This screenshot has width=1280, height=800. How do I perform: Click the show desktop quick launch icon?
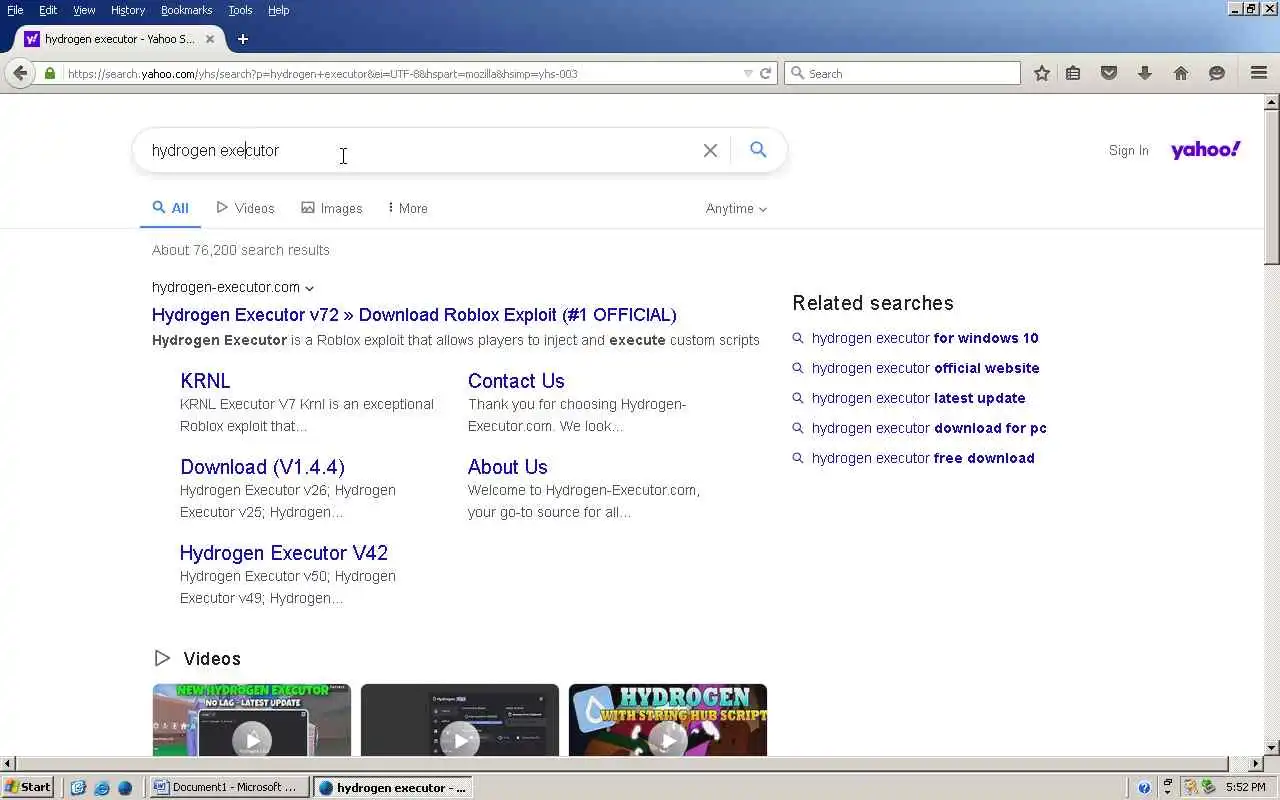pos(78,787)
